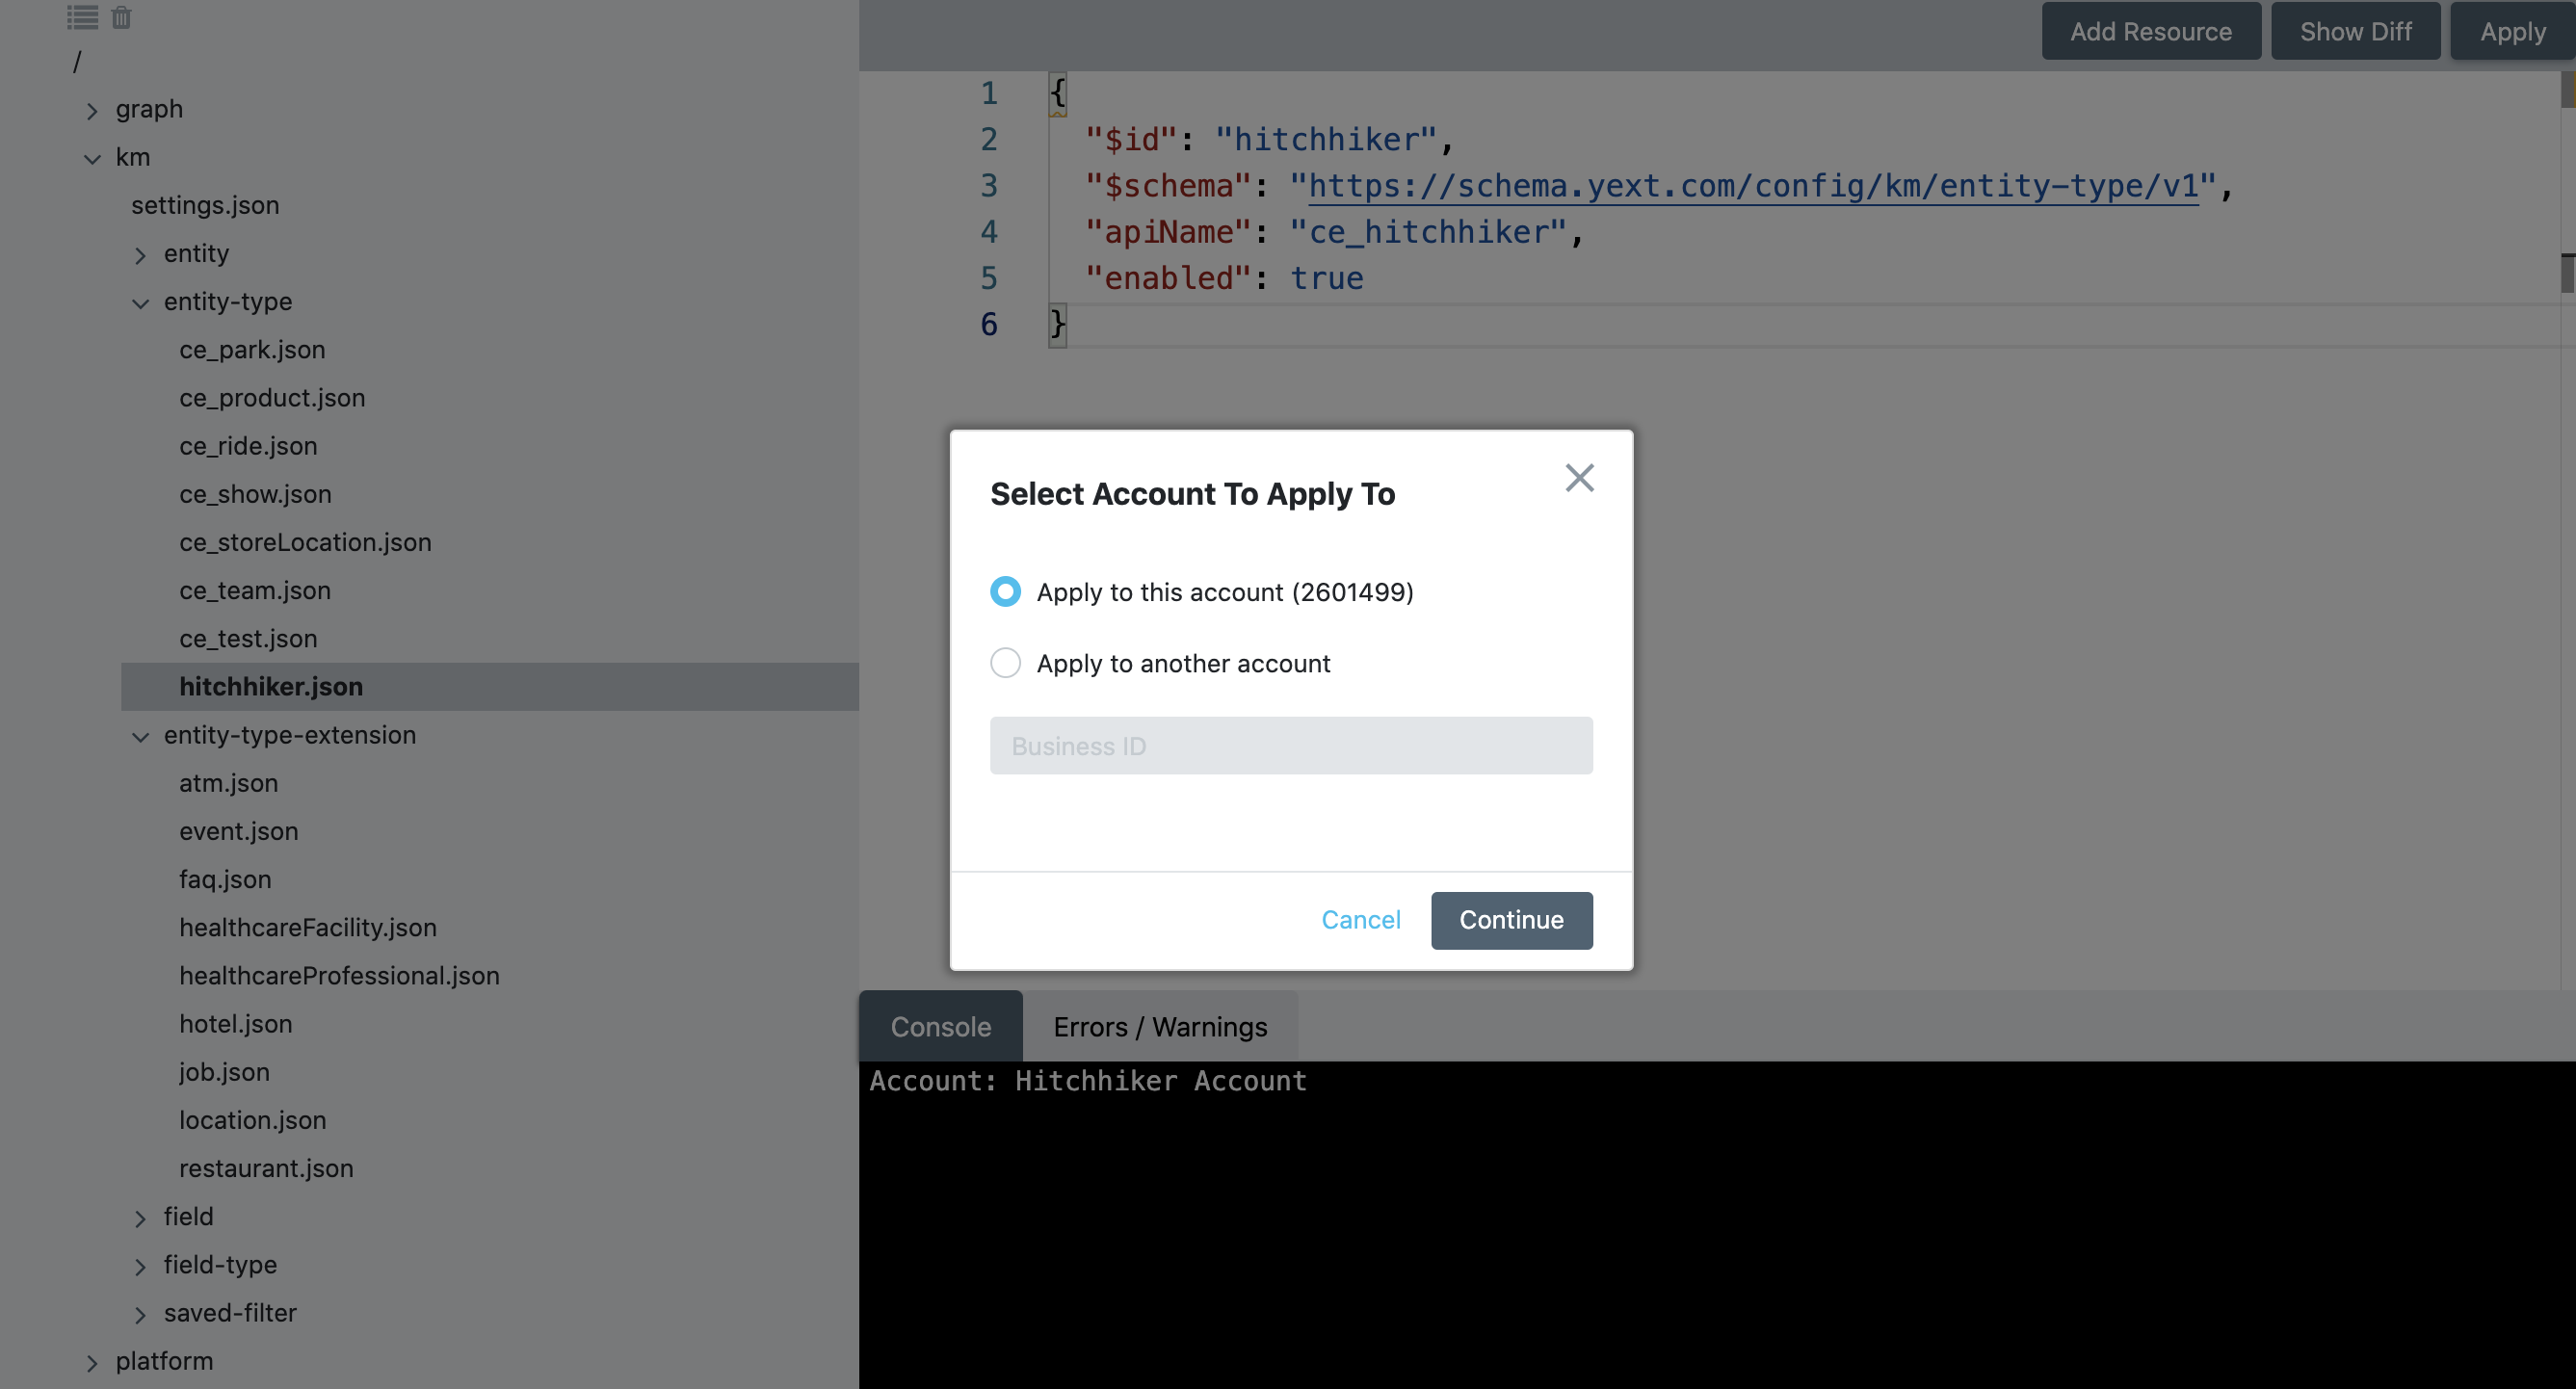Open faq.json file
Viewport: 2576px width, 1389px height.
pyautogui.click(x=225, y=879)
